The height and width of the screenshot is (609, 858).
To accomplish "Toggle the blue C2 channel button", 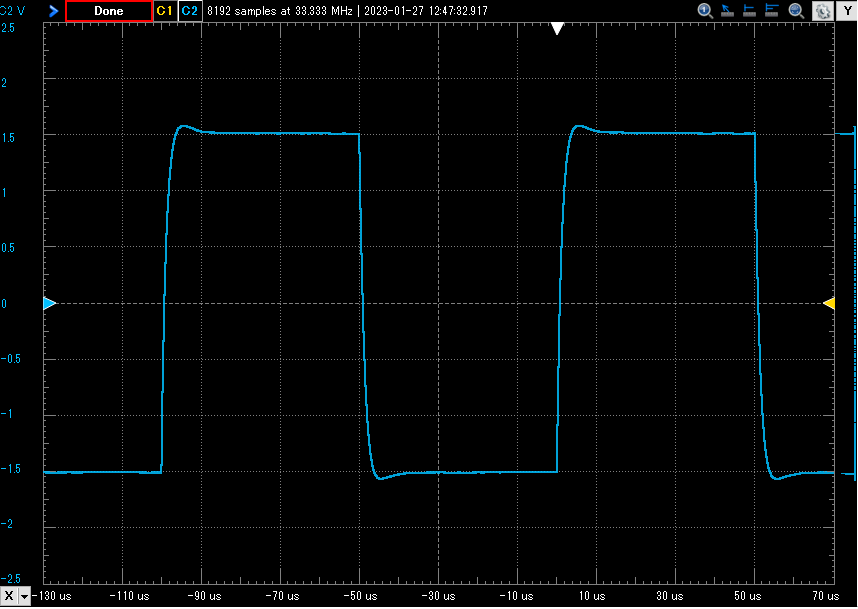I will tap(189, 11).
